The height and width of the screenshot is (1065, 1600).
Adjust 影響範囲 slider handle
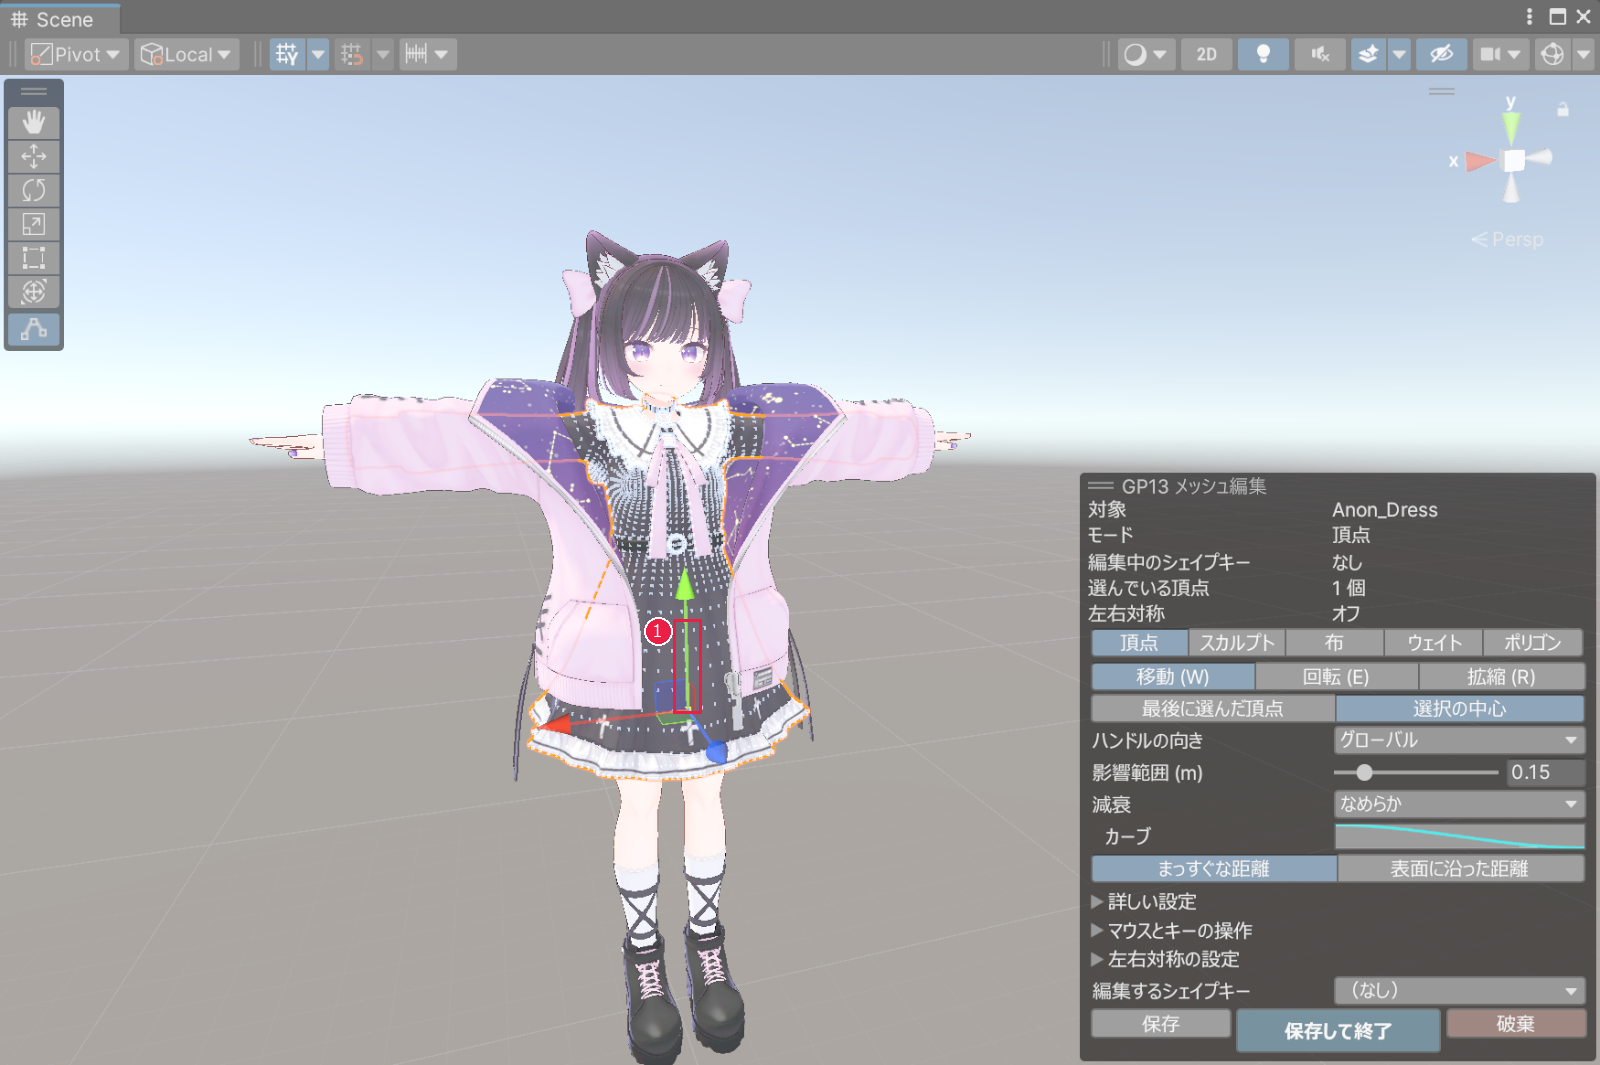click(1364, 772)
